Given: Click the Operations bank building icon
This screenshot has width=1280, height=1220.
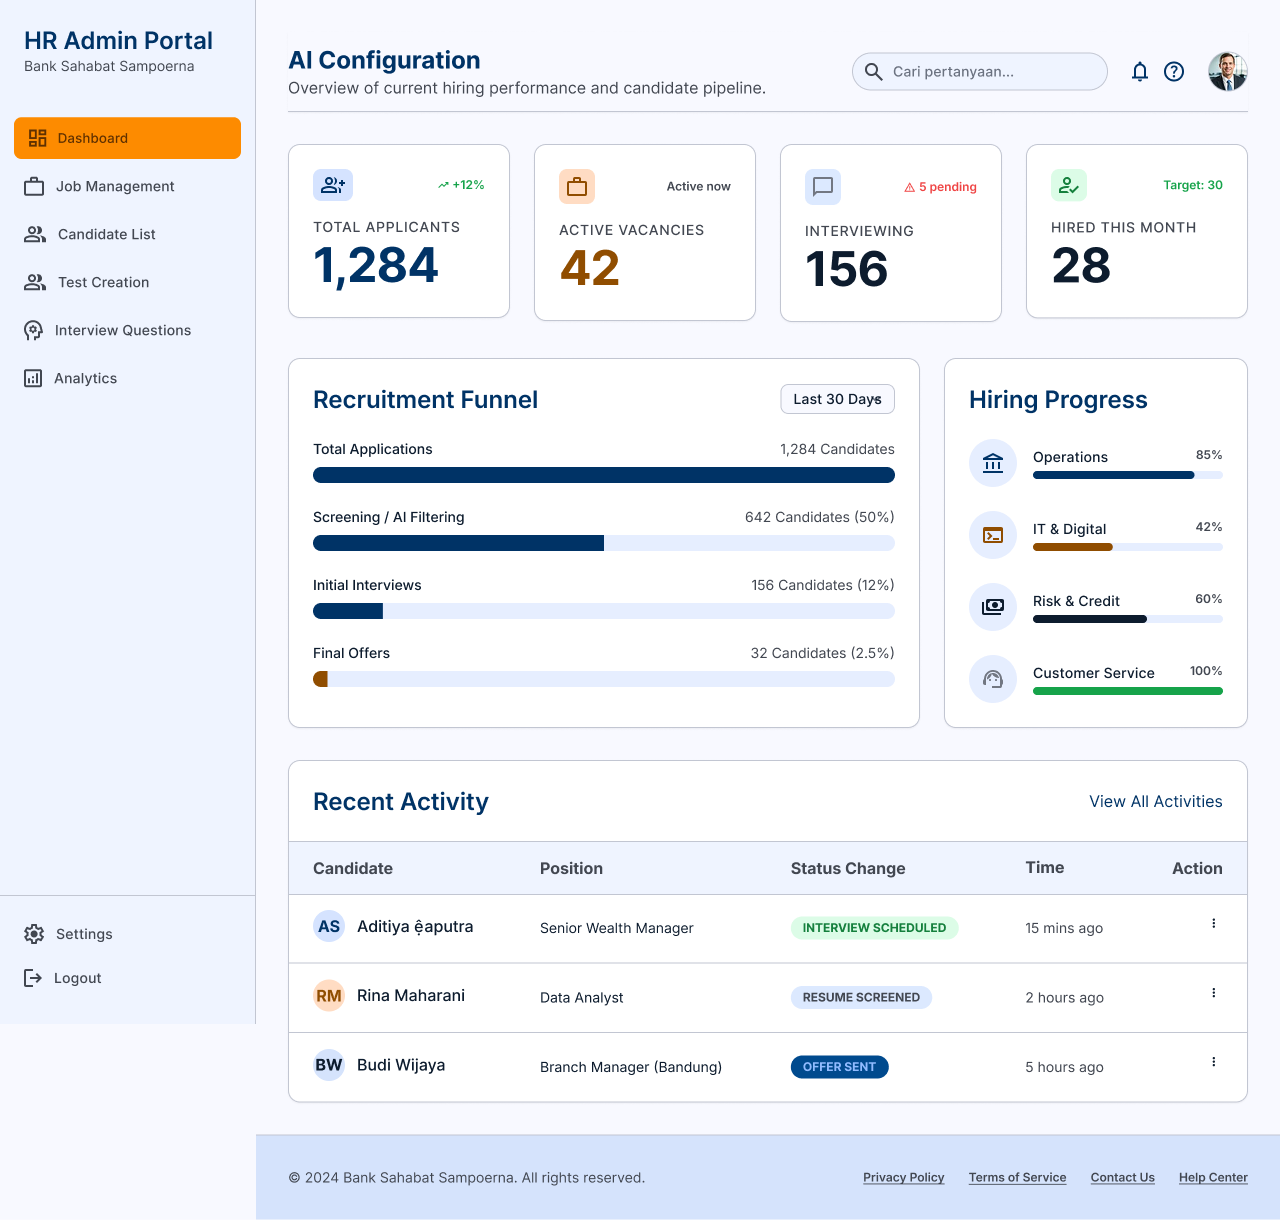Looking at the screenshot, I should pos(993,463).
